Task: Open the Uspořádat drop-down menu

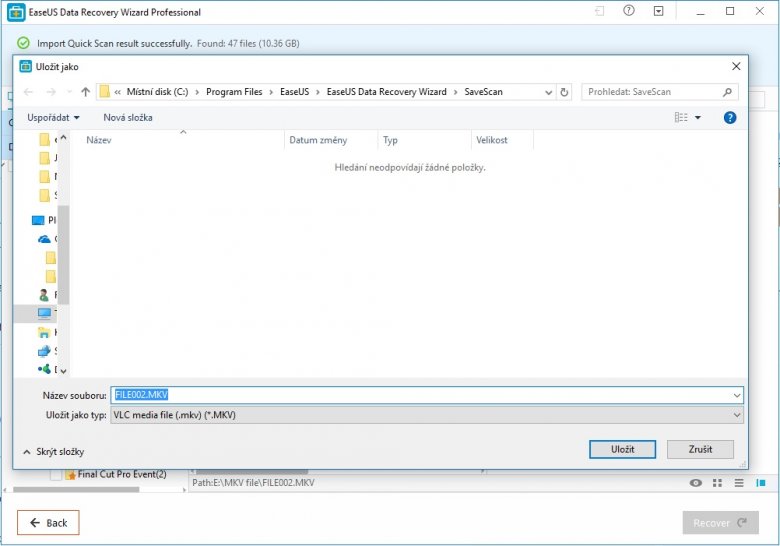Action: [53, 118]
